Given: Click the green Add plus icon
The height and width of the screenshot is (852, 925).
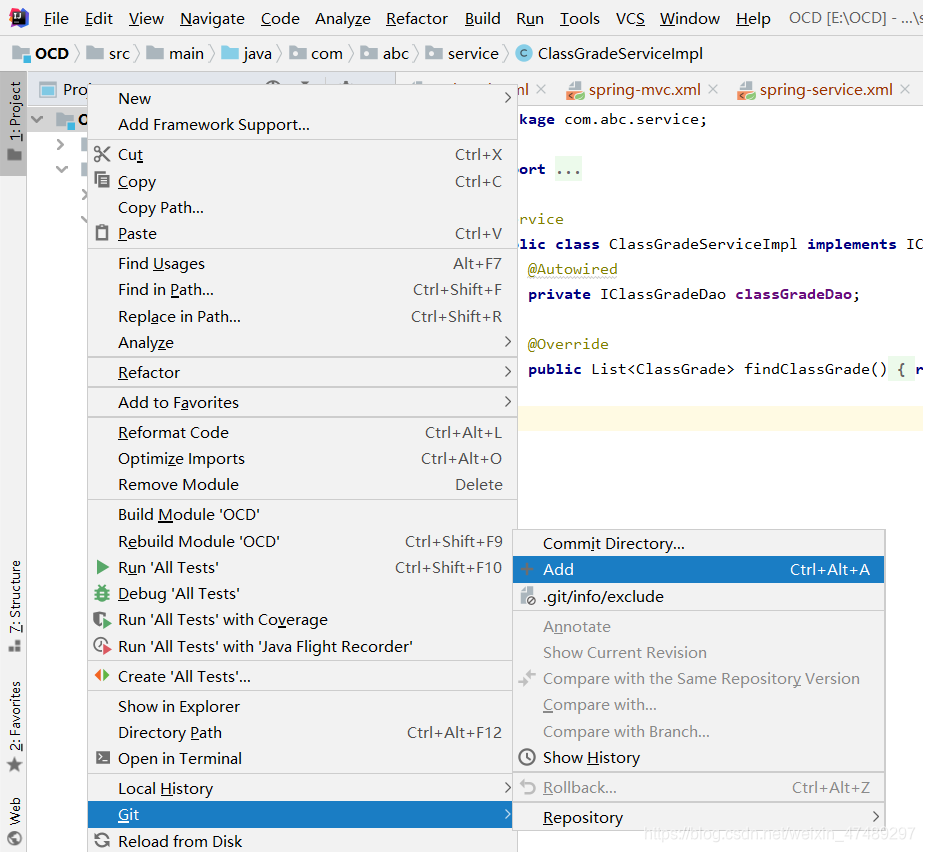Looking at the screenshot, I should [x=527, y=568].
